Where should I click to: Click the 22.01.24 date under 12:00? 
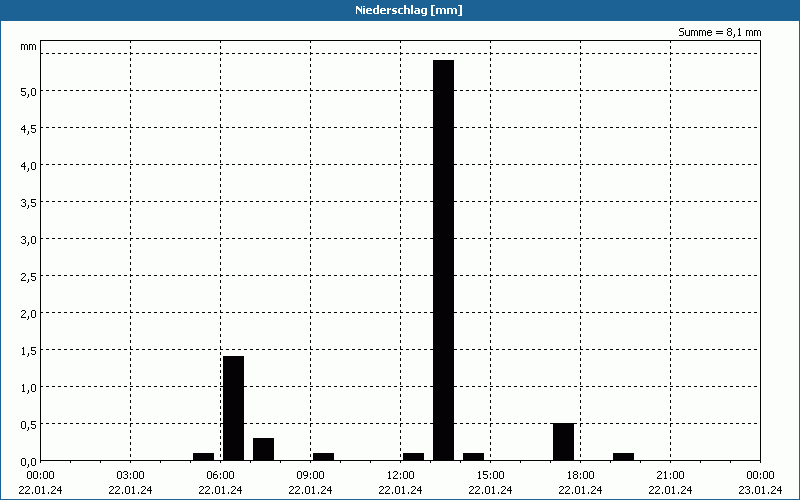click(x=401, y=490)
